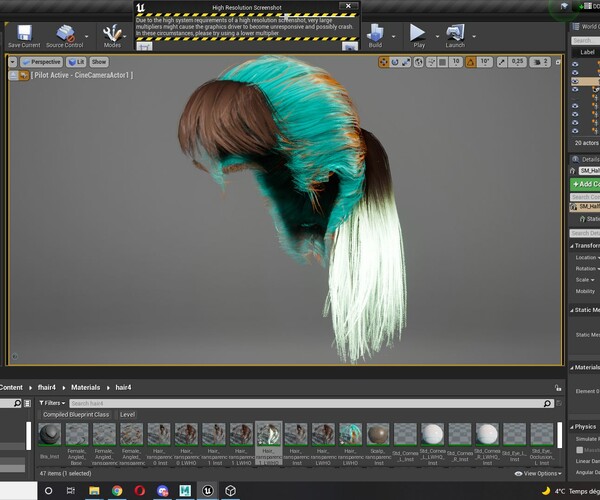
Task: Close the High Resolution Screenshot dialog
Action: 348,6
